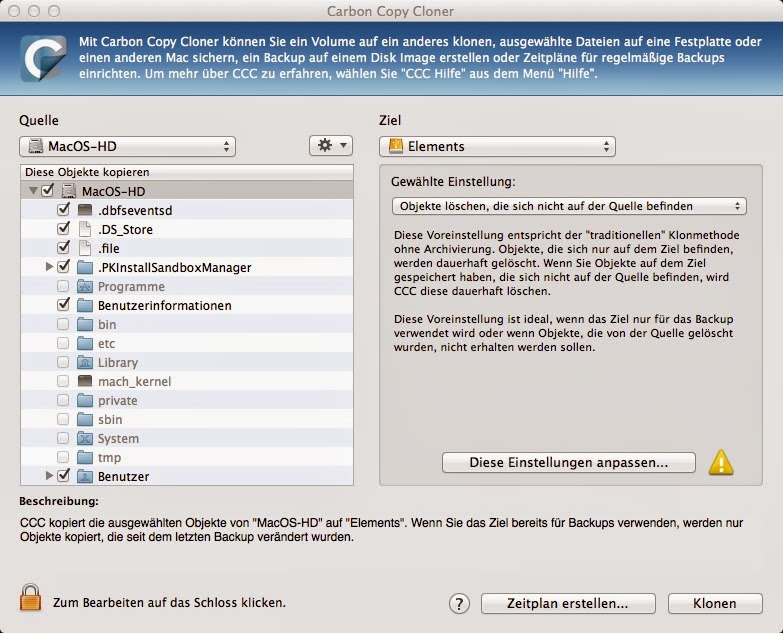This screenshot has height=633, width=783.
Task: Expand the .PKInstallSandboxManager folder triangle
Action: click(49, 267)
